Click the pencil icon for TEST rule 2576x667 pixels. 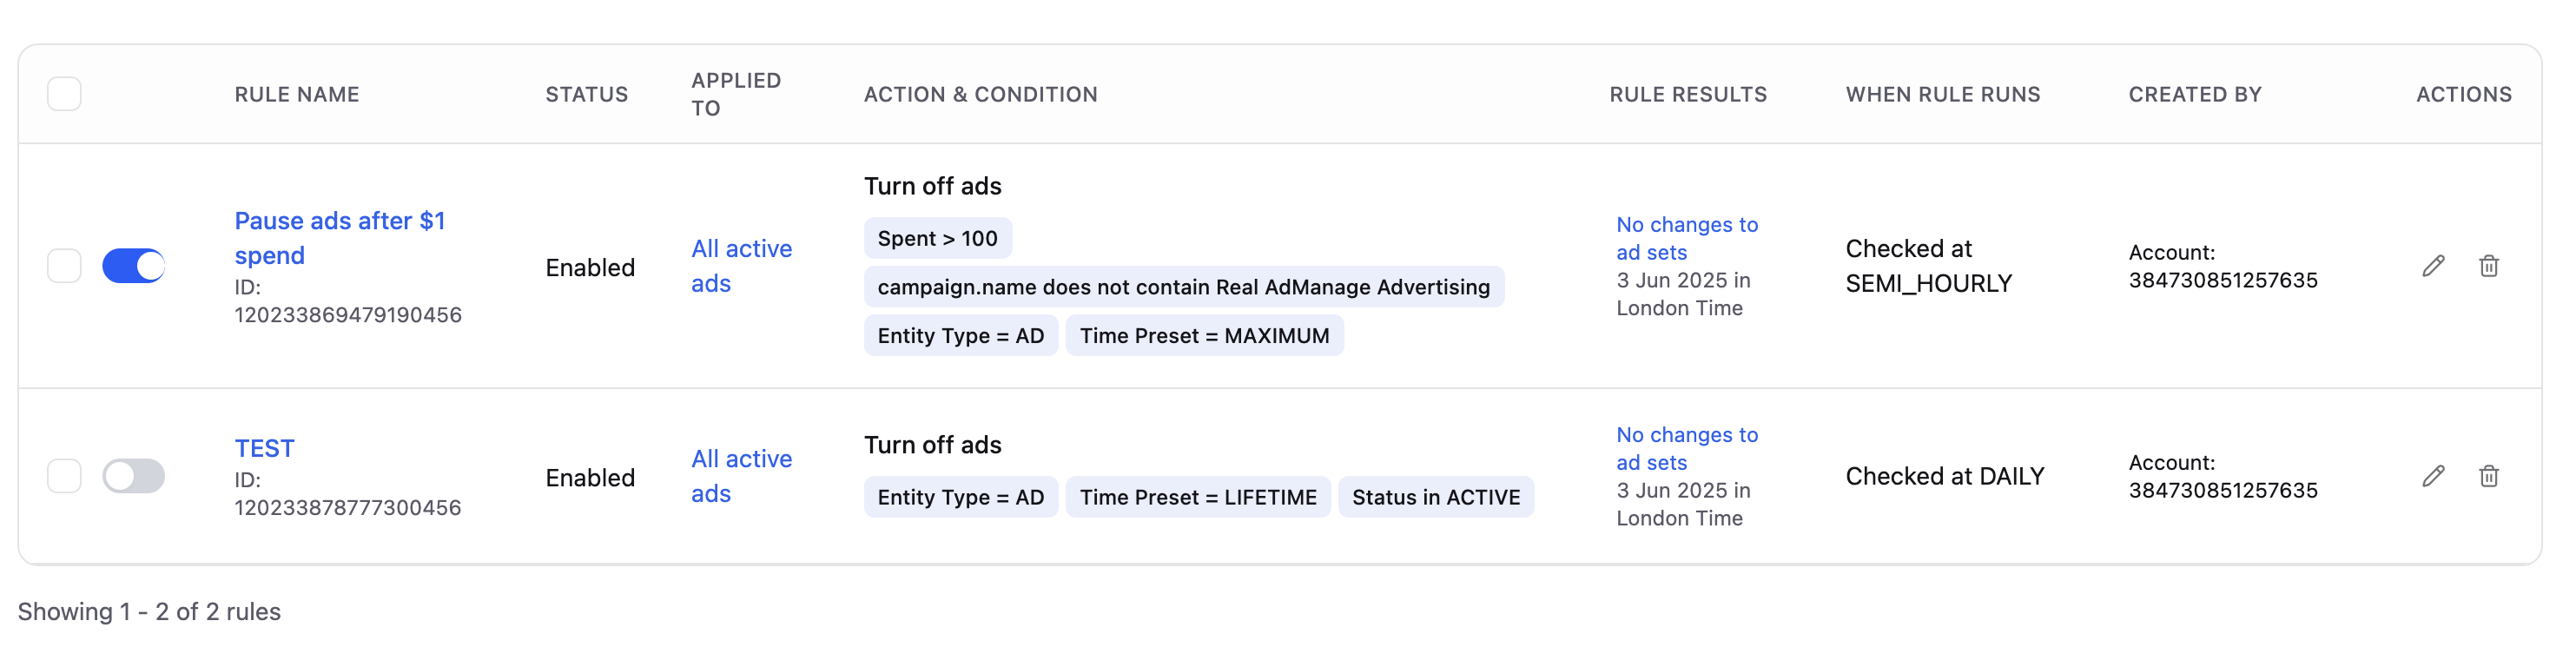(x=2432, y=476)
